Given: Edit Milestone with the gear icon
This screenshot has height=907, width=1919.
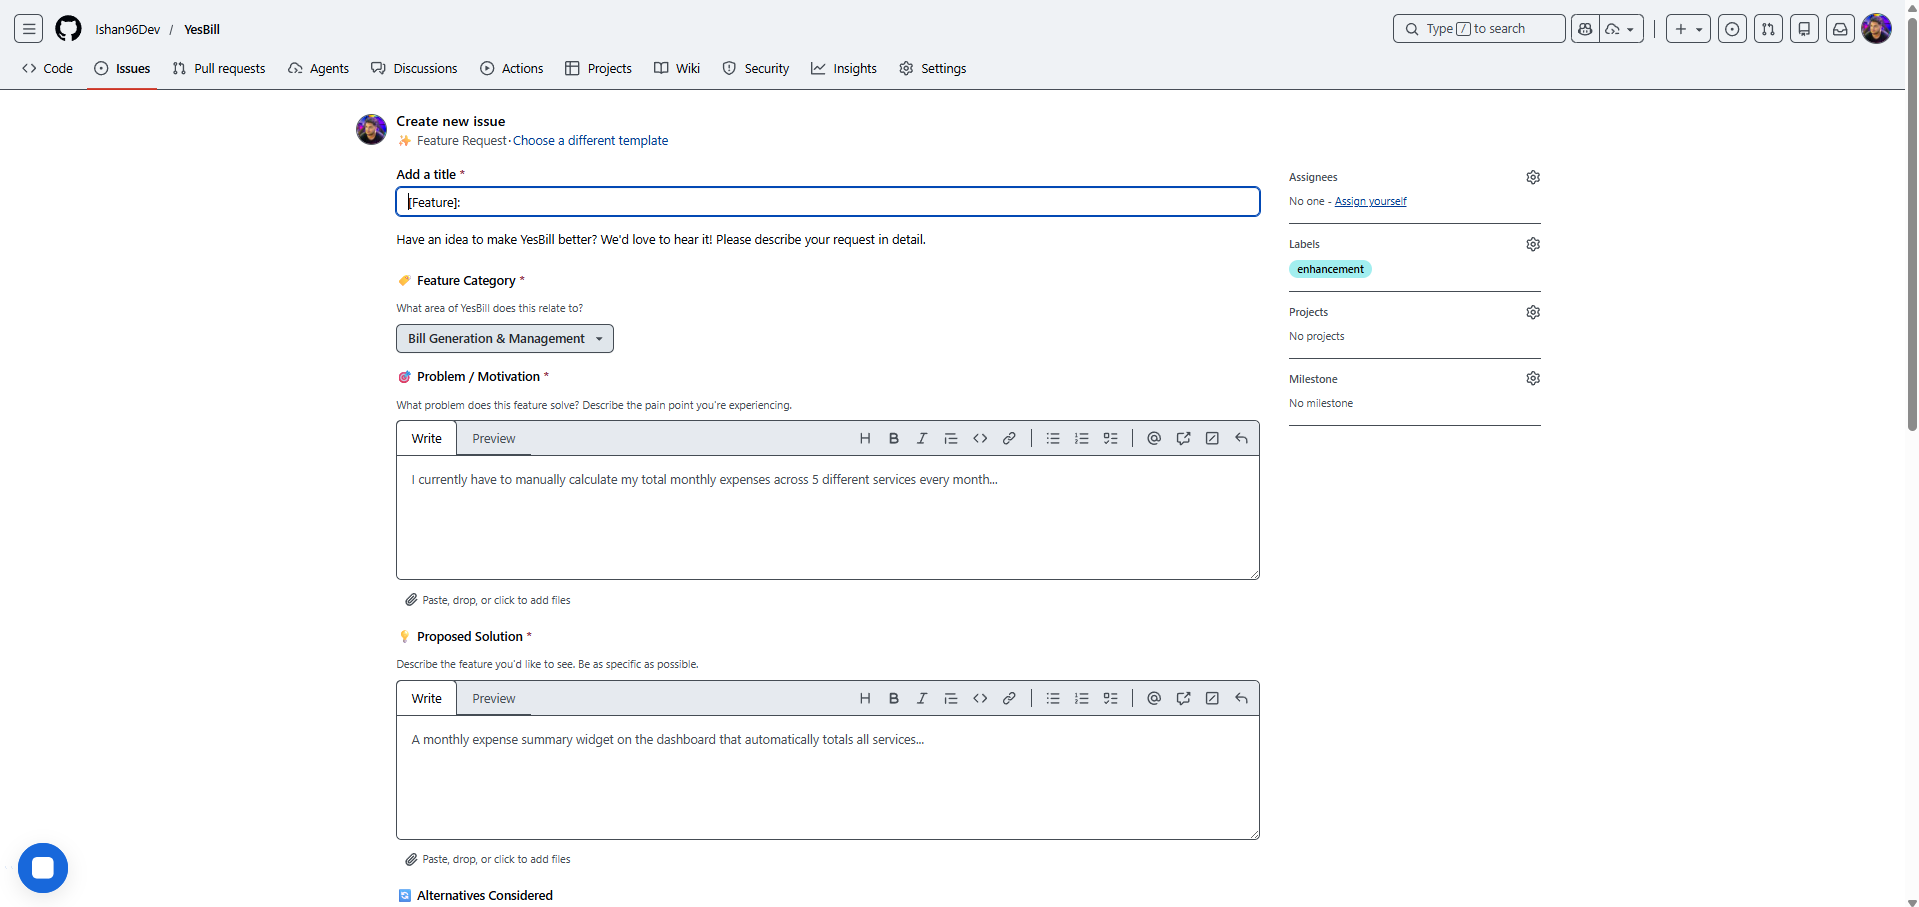Looking at the screenshot, I should [1533, 378].
